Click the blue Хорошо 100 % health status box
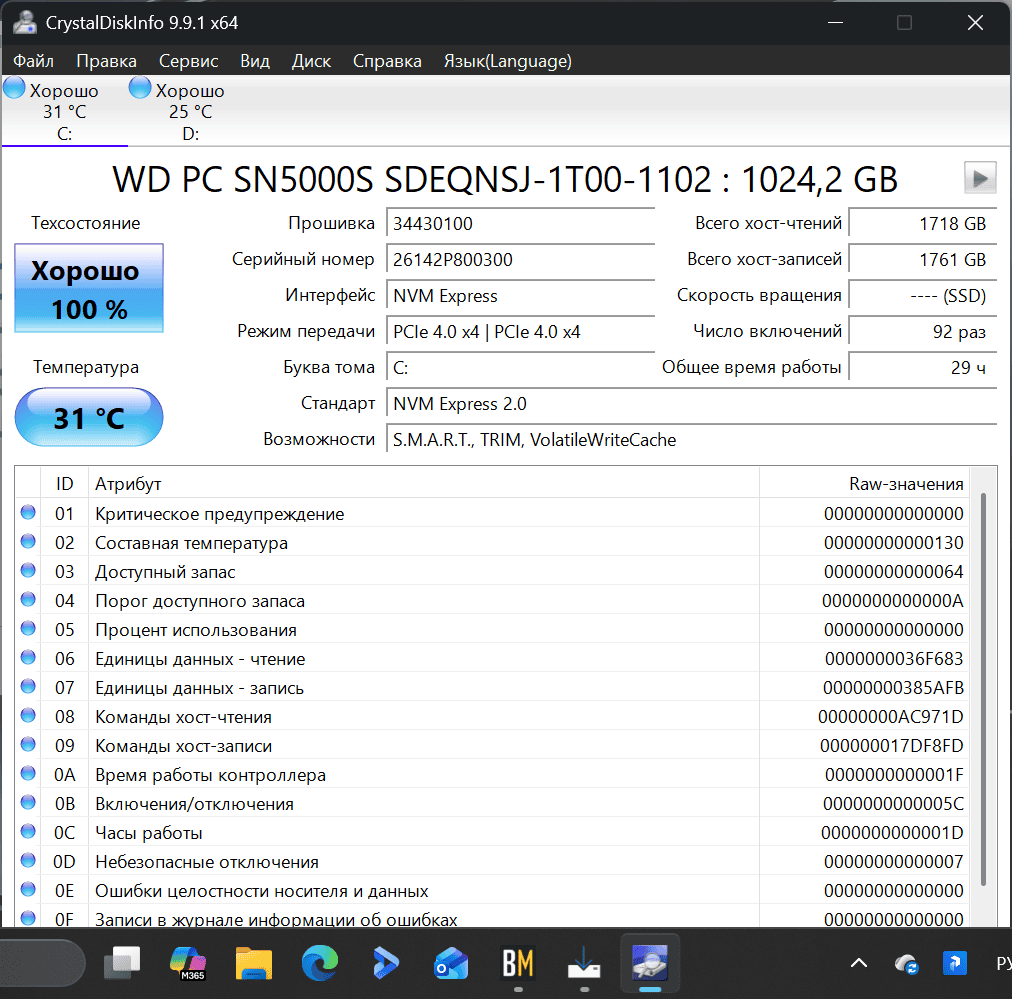This screenshot has width=1012, height=999. click(x=89, y=288)
